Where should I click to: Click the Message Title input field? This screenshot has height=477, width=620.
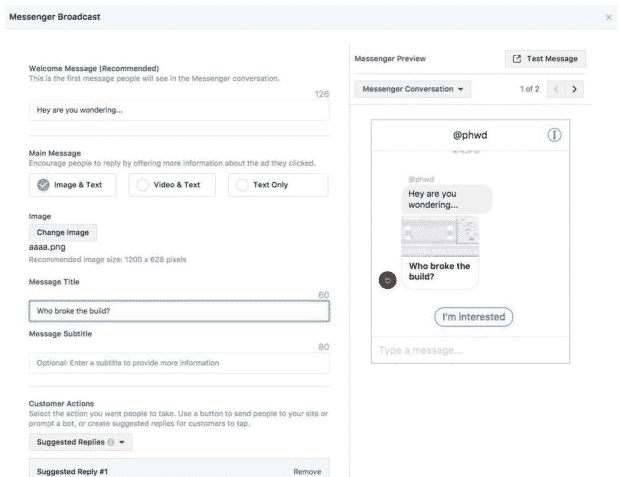click(179, 311)
